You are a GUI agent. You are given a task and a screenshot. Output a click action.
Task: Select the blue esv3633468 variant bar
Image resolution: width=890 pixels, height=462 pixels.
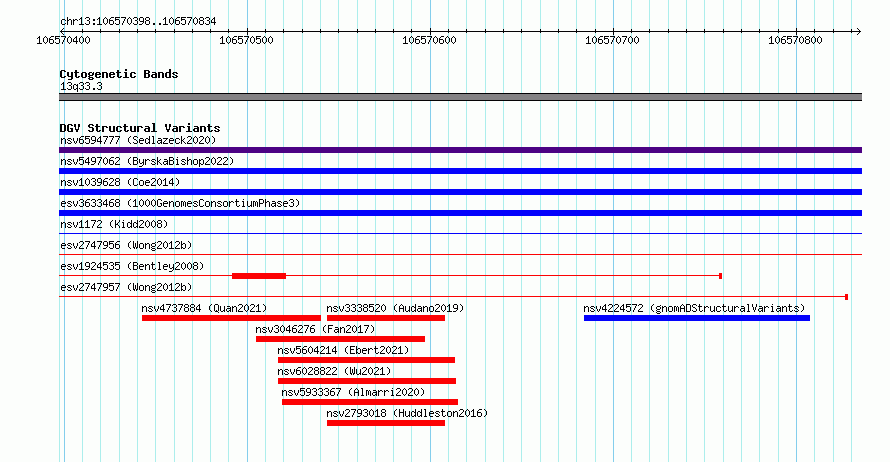[x=460, y=213]
